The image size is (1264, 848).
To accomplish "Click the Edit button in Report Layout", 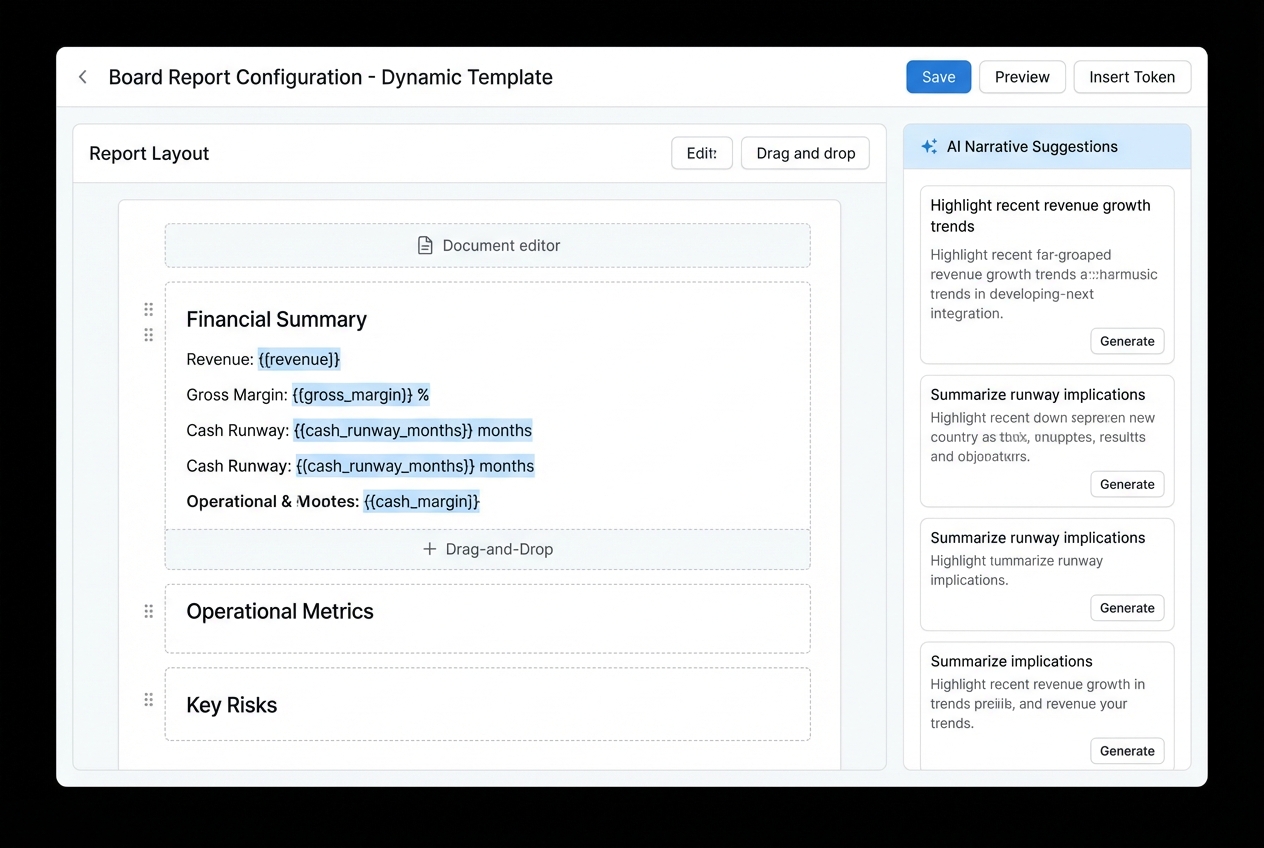I will pyautogui.click(x=701, y=153).
